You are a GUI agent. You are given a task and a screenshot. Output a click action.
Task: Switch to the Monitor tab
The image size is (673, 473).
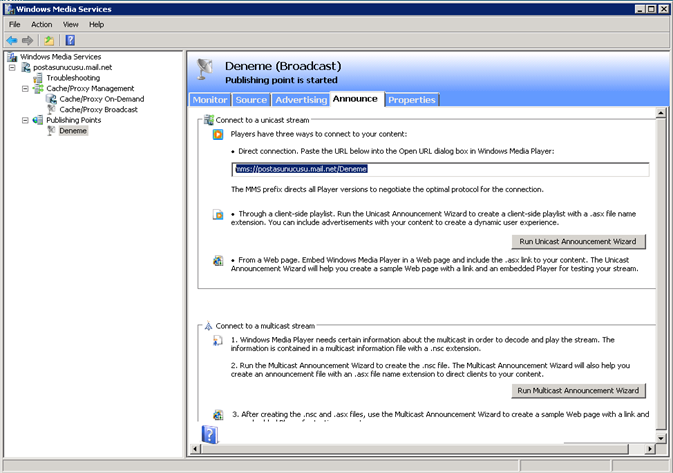(210, 100)
